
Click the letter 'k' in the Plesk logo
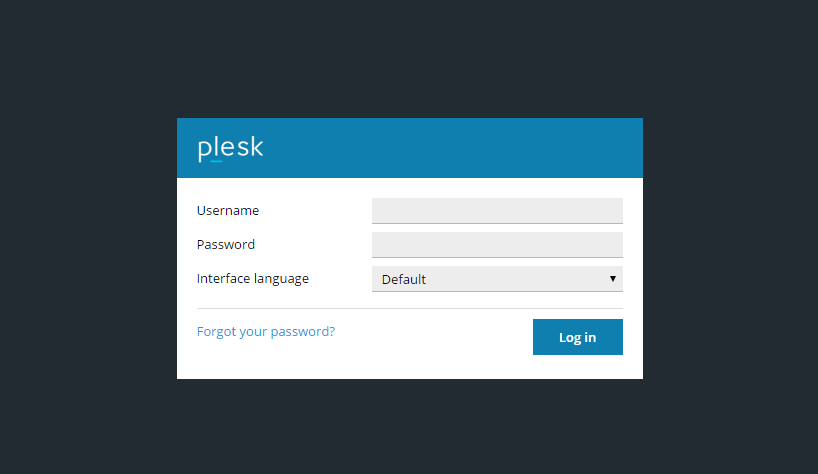(x=256, y=147)
